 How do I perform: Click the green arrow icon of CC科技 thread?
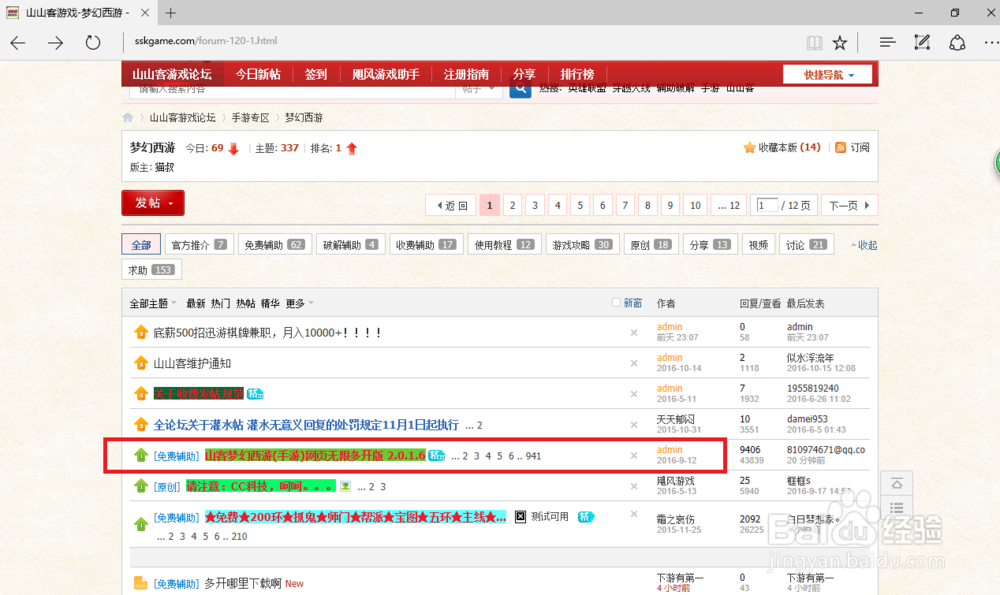click(x=140, y=486)
